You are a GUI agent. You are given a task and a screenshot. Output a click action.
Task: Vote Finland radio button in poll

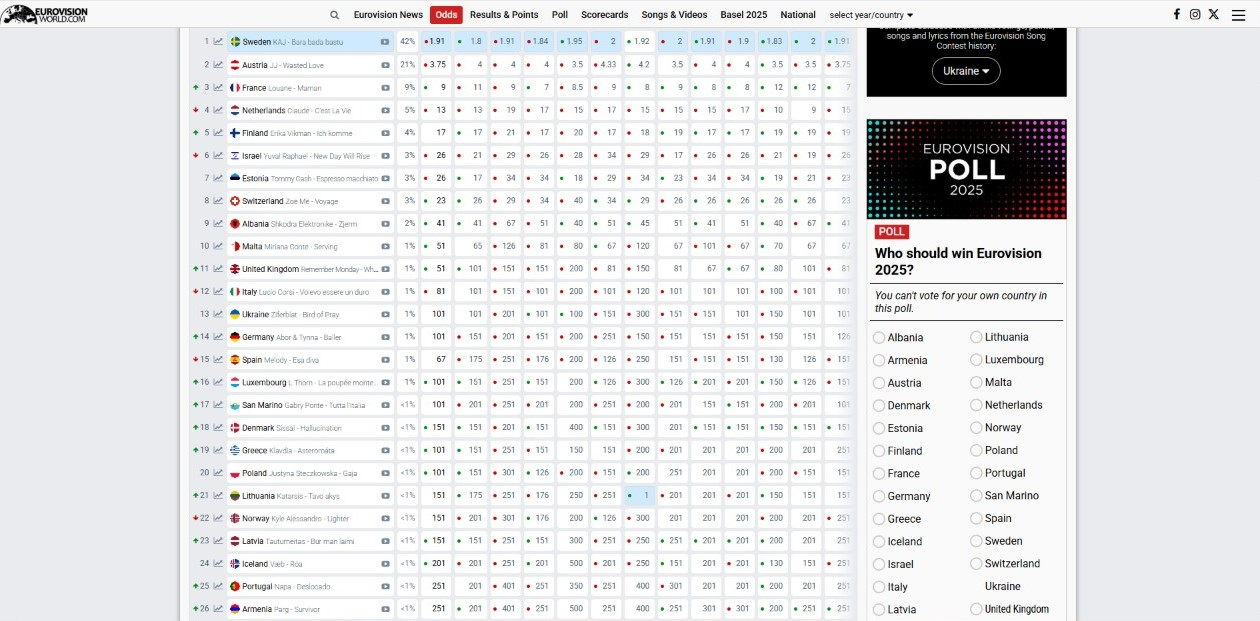coord(879,451)
